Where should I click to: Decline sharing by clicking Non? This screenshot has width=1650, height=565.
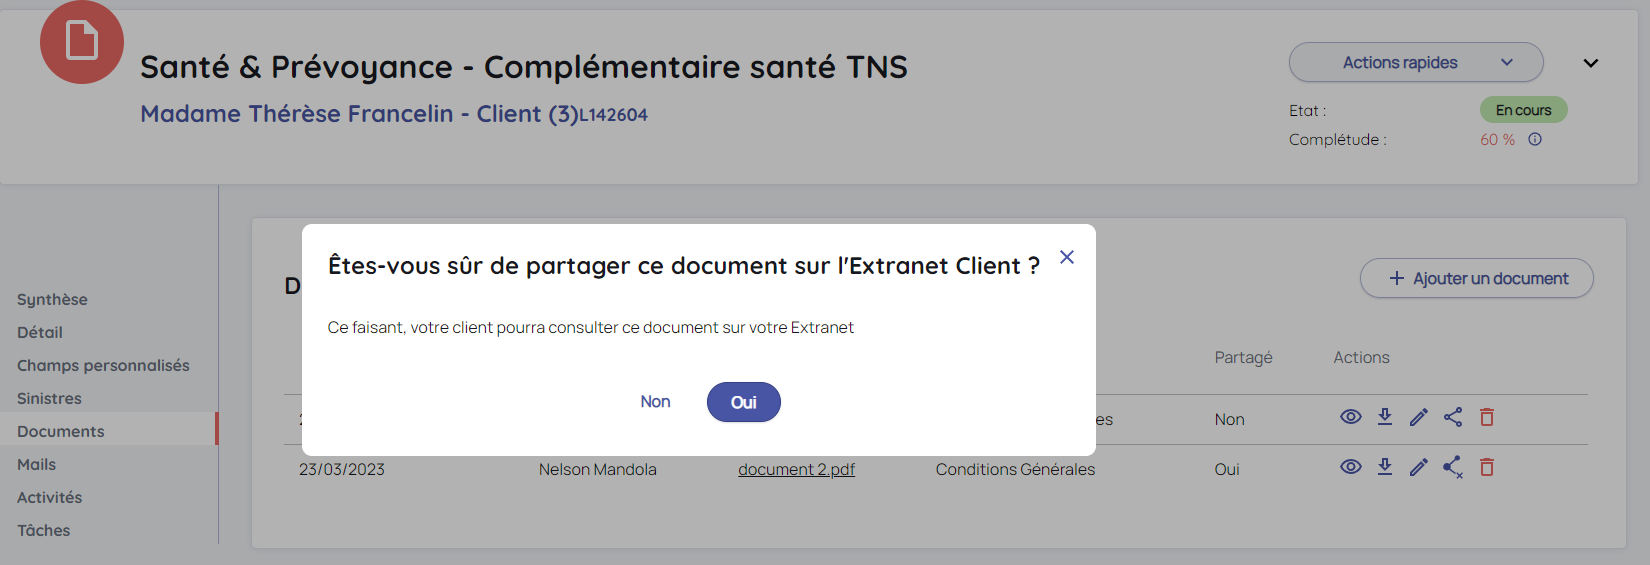click(655, 402)
